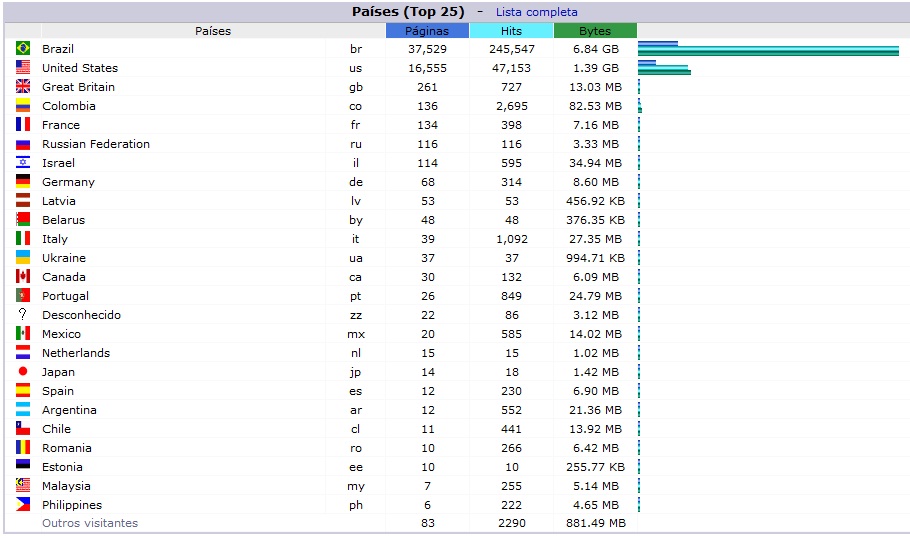Open the Lista completa link
This screenshot has height=538, width=910.
point(539,12)
